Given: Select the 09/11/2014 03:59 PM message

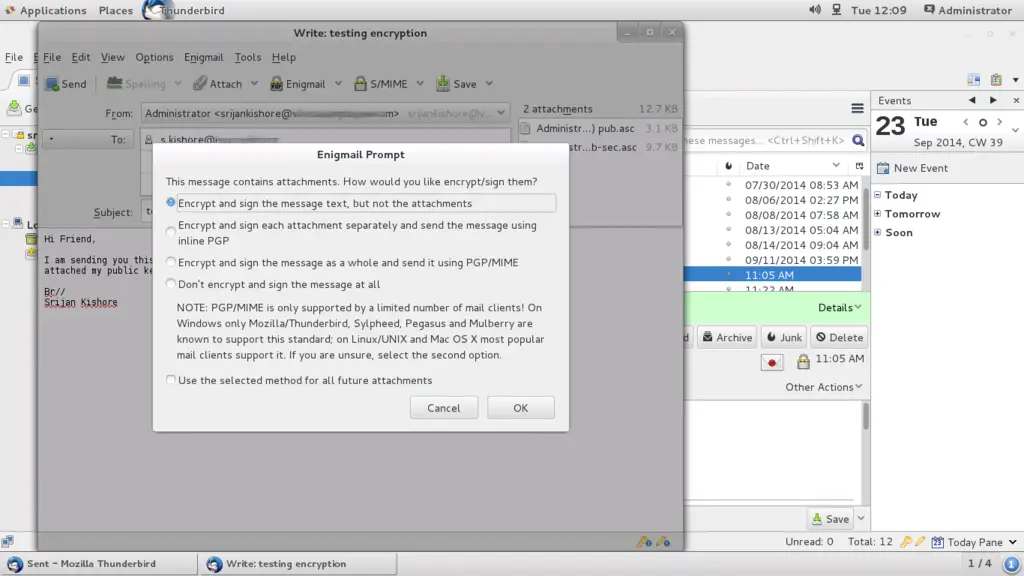Looking at the screenshot, I should coord(773,260).
